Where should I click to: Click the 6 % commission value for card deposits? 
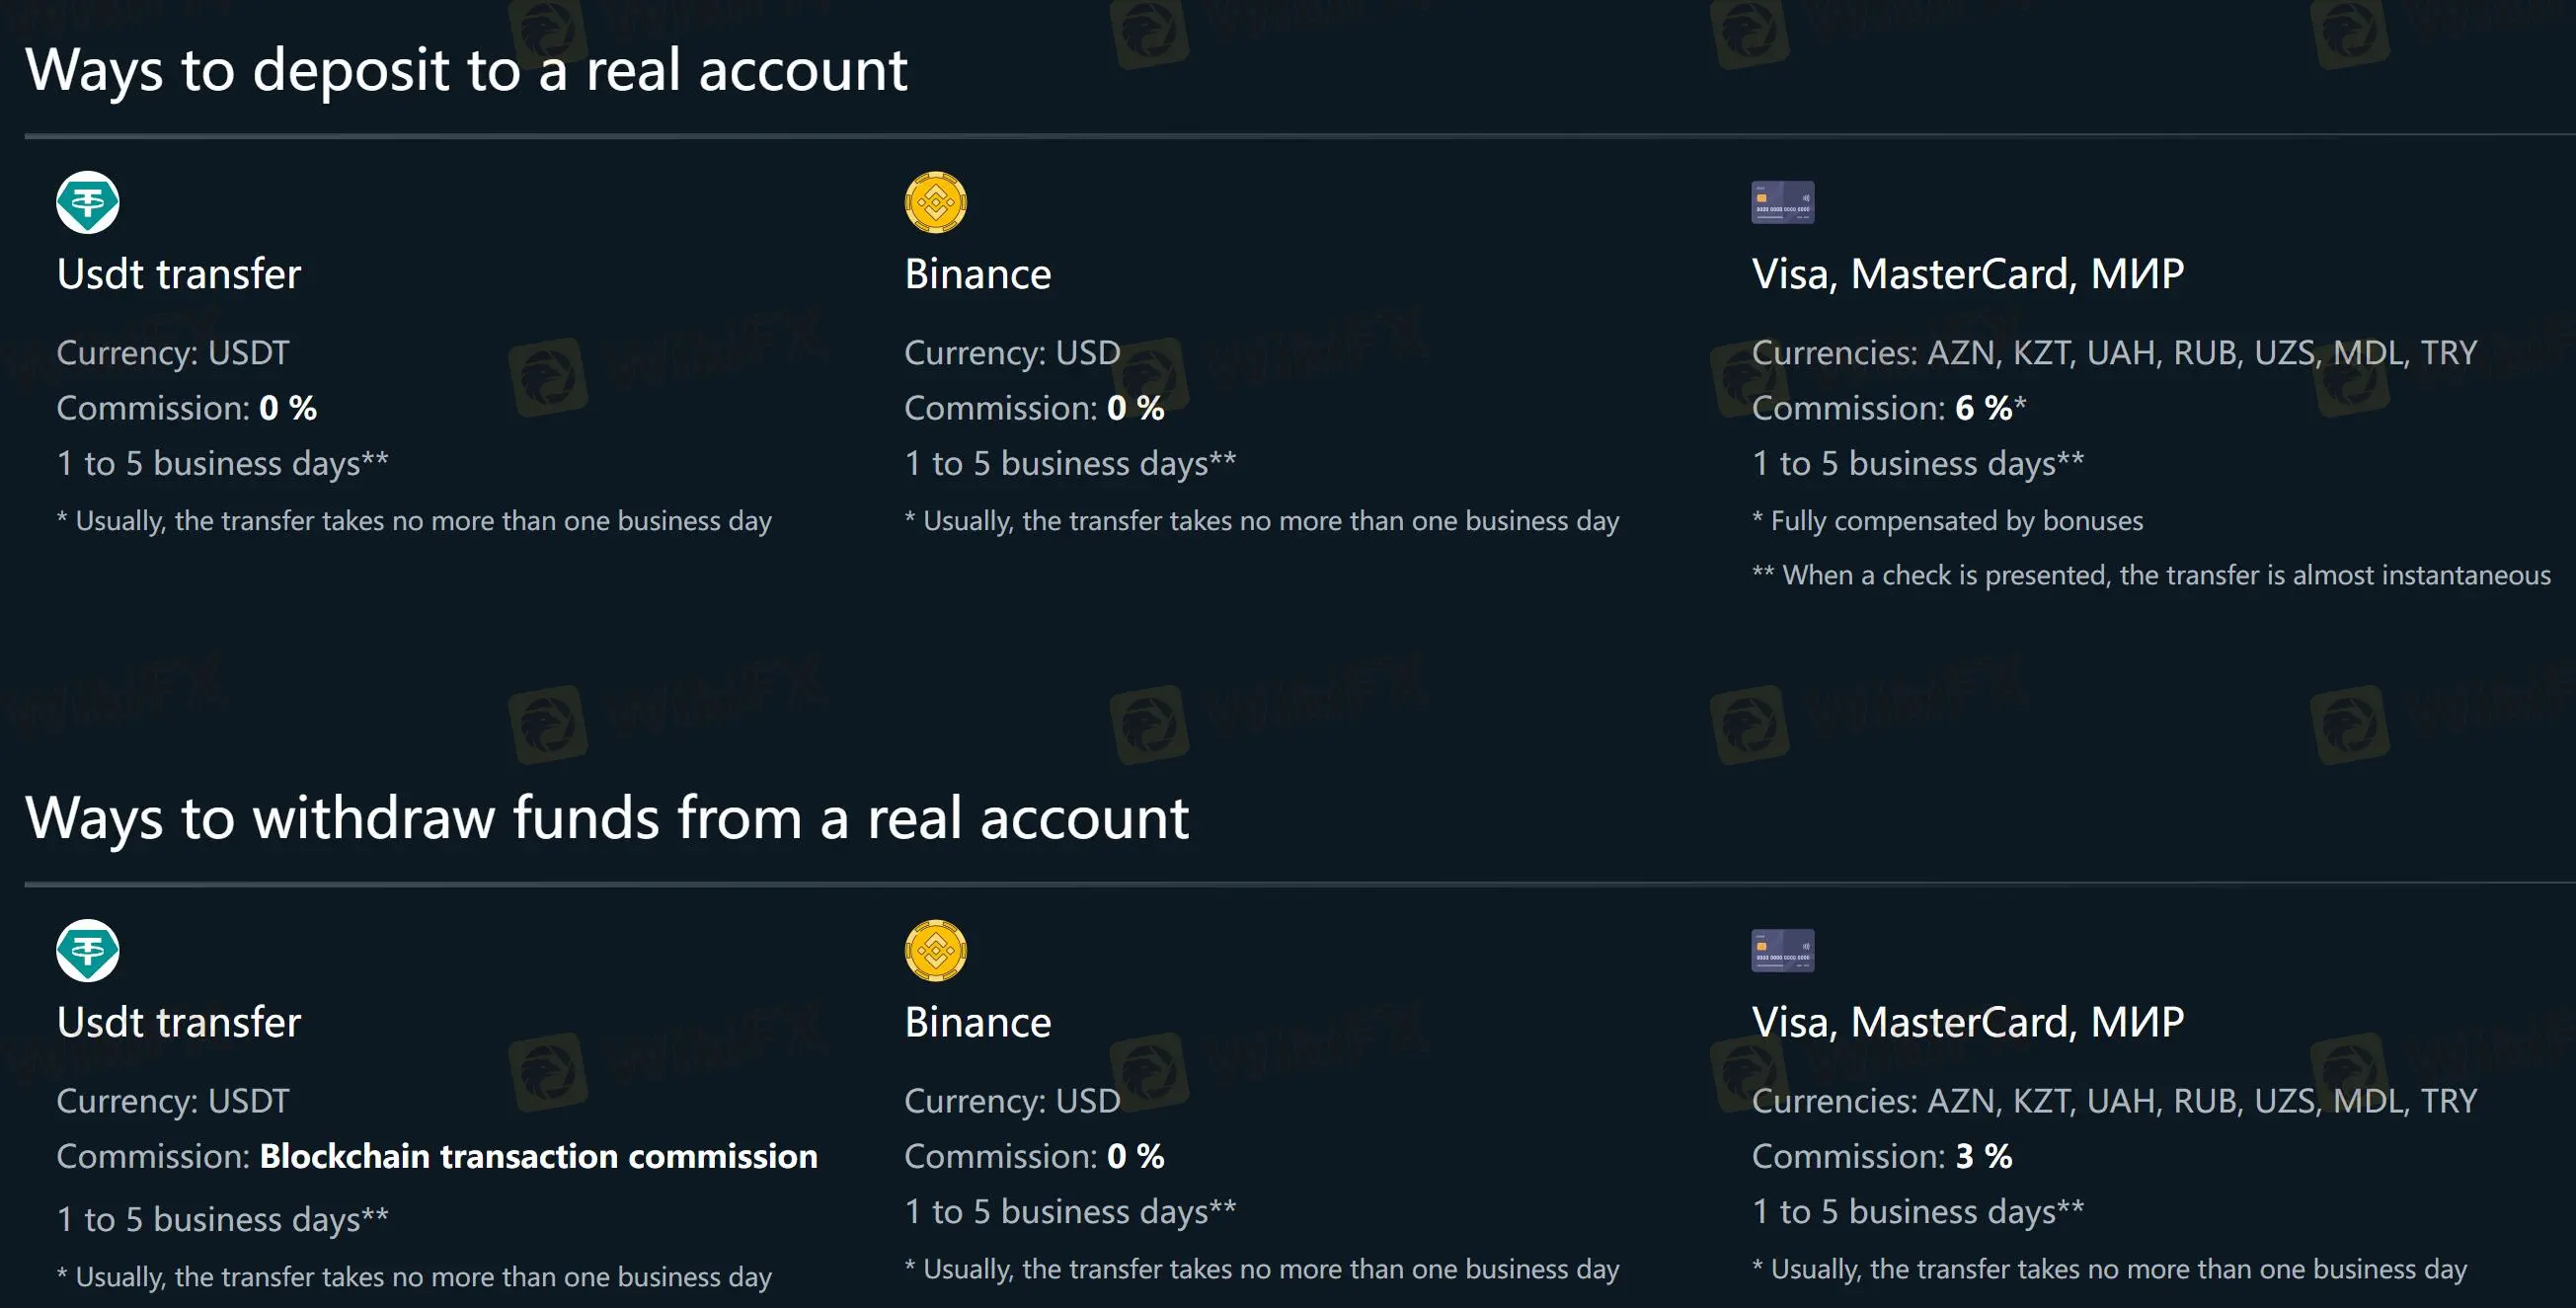pos(1983,408)
